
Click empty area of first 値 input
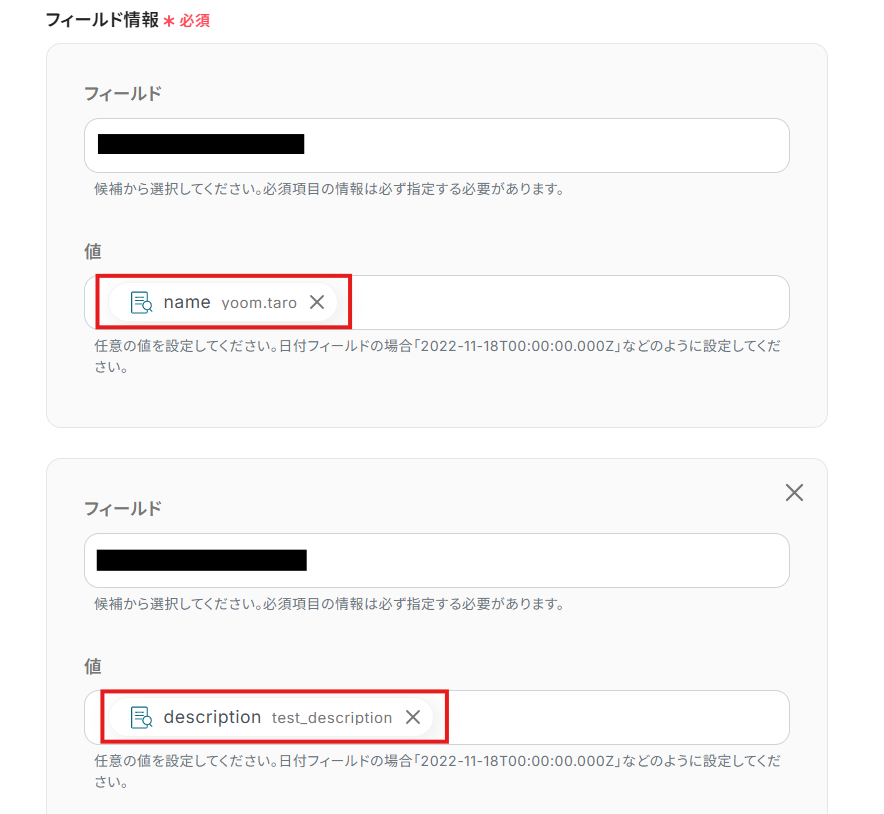(x=569, y=303)
